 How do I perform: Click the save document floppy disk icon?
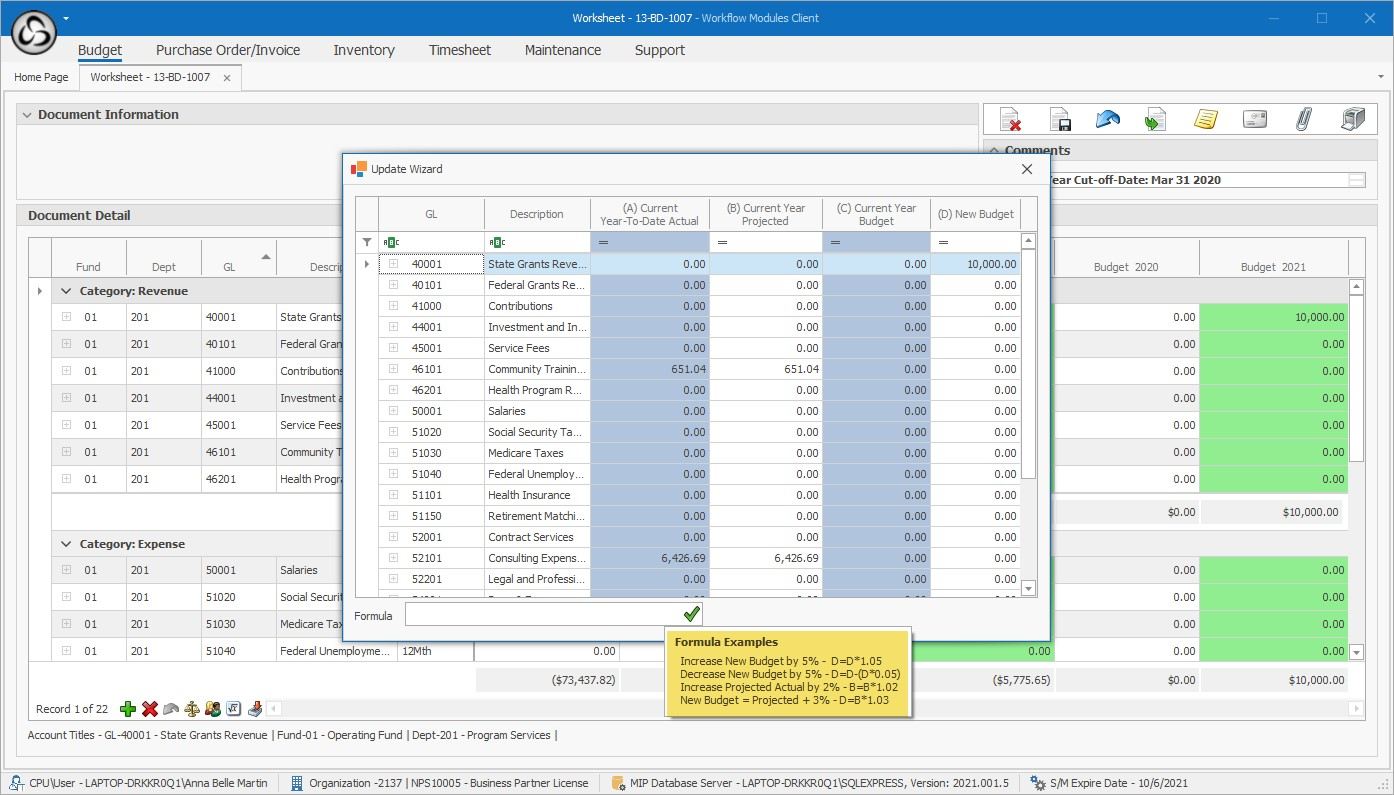(1060, 120)
